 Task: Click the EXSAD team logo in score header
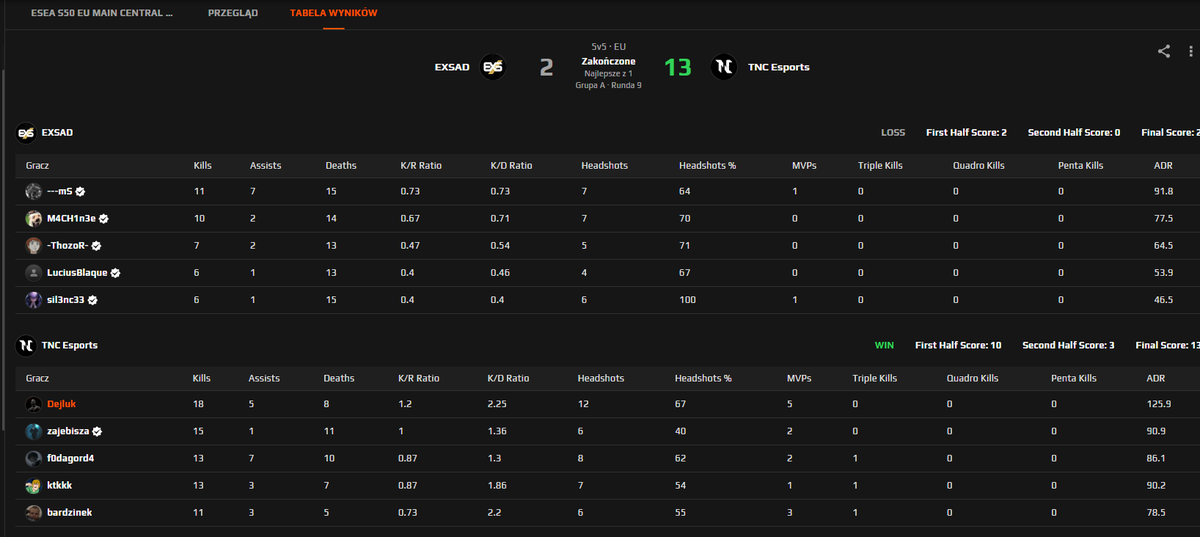[493, 67]
